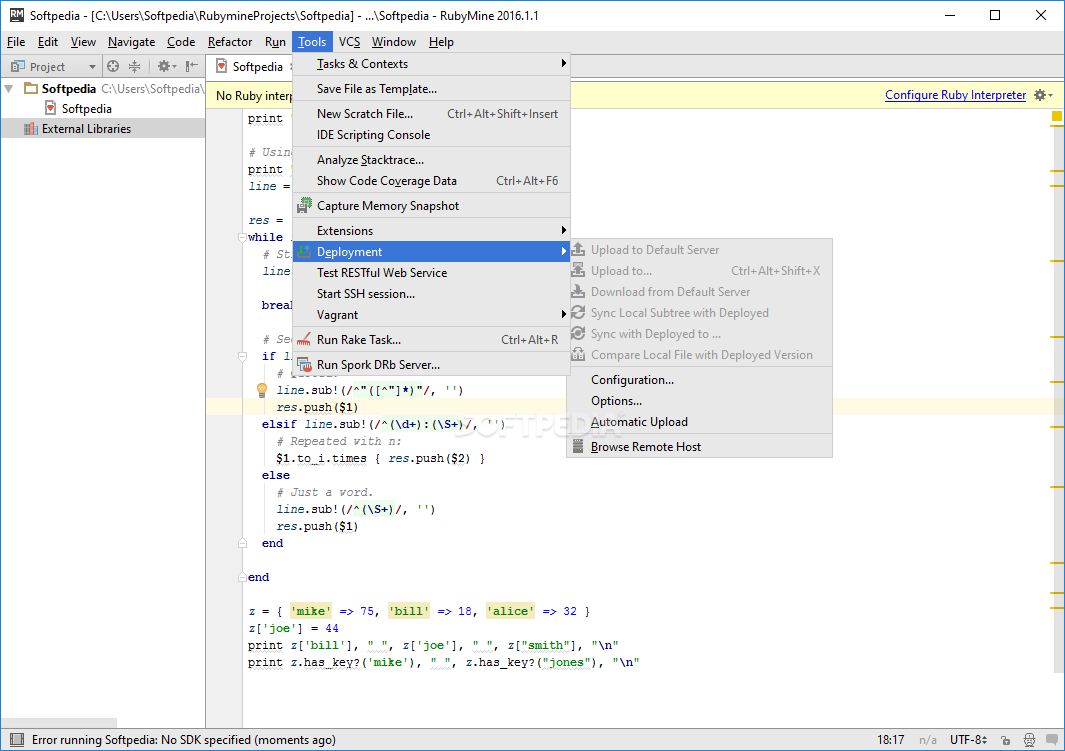The image size is (1065, 751).
Task: Select the Softpedia Ruby file icon in tree
Action: 50,108
